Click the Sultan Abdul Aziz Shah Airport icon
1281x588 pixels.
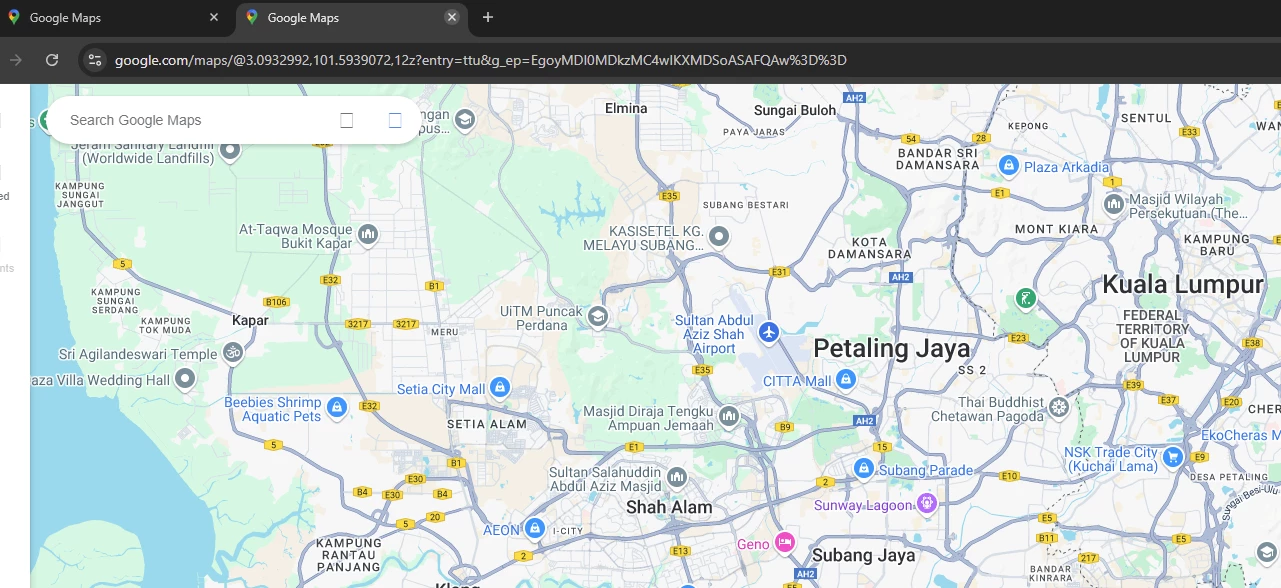coord(768,332)
